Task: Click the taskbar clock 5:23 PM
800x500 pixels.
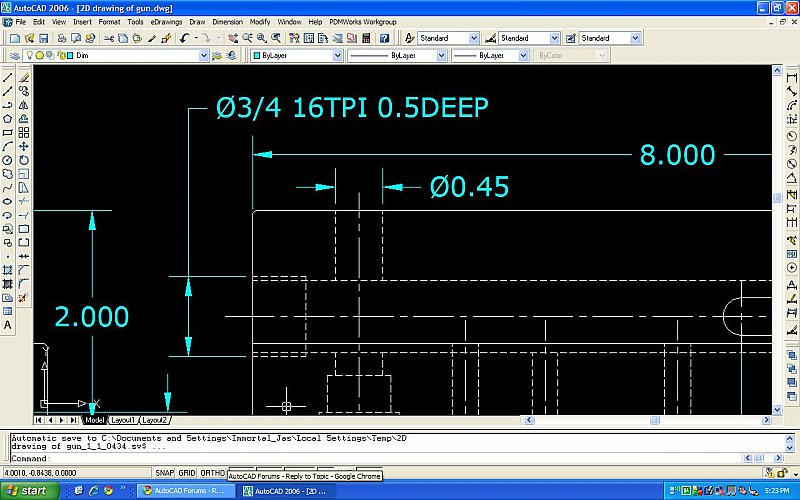Action: pos(777,491)
